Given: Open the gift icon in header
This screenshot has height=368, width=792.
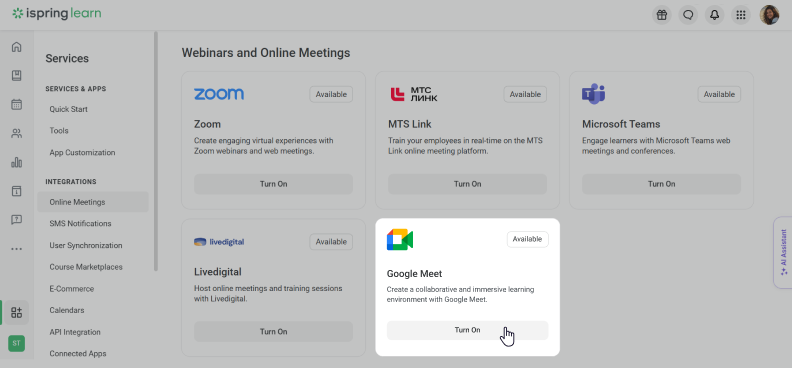Looking at the screenshot, I should (662, 15).
